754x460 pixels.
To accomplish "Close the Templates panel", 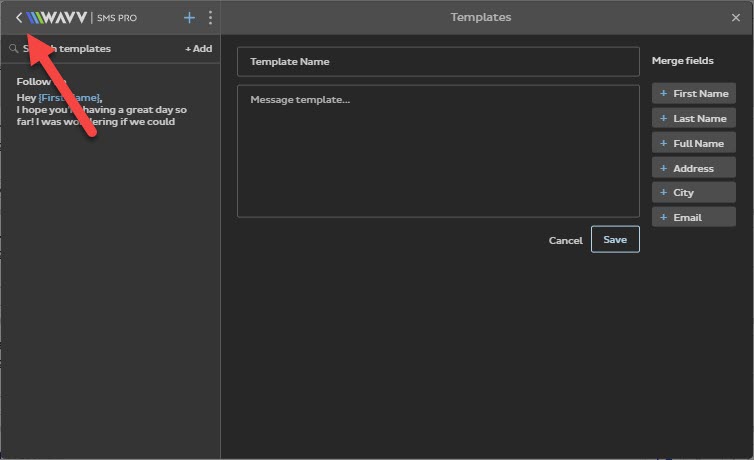I will 736,18.
